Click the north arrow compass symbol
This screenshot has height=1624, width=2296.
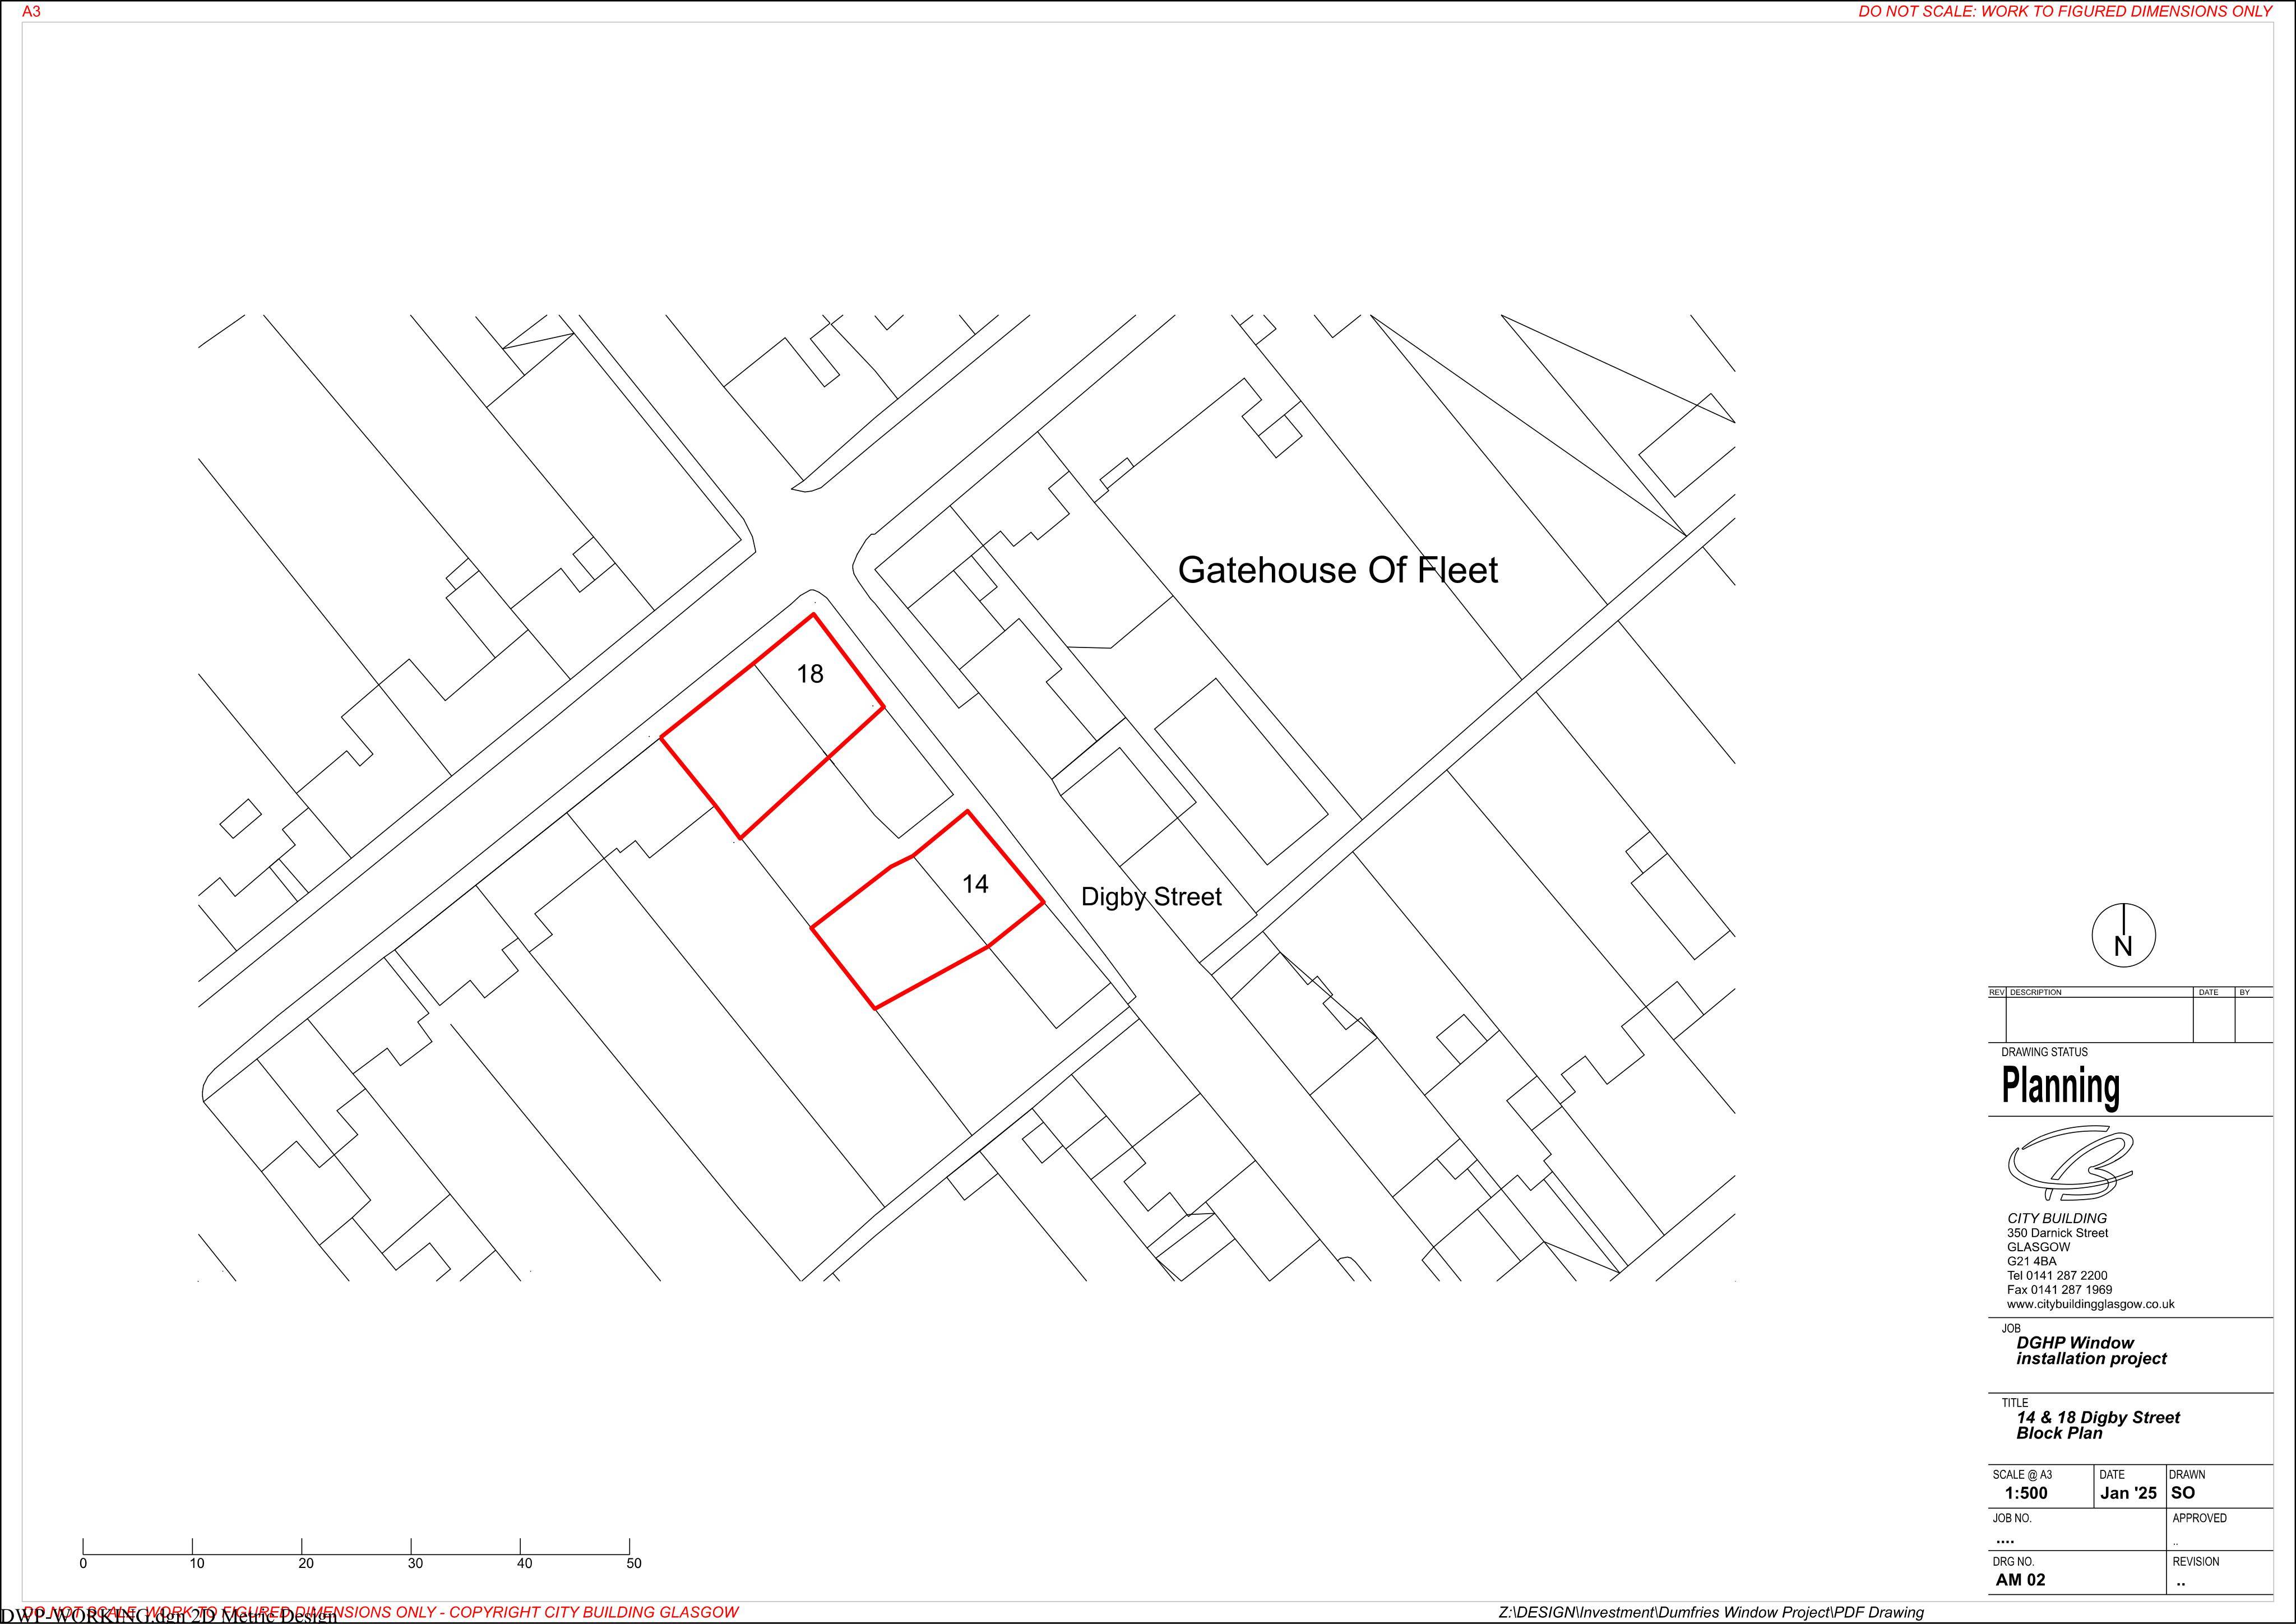[x=2123, y=936]
